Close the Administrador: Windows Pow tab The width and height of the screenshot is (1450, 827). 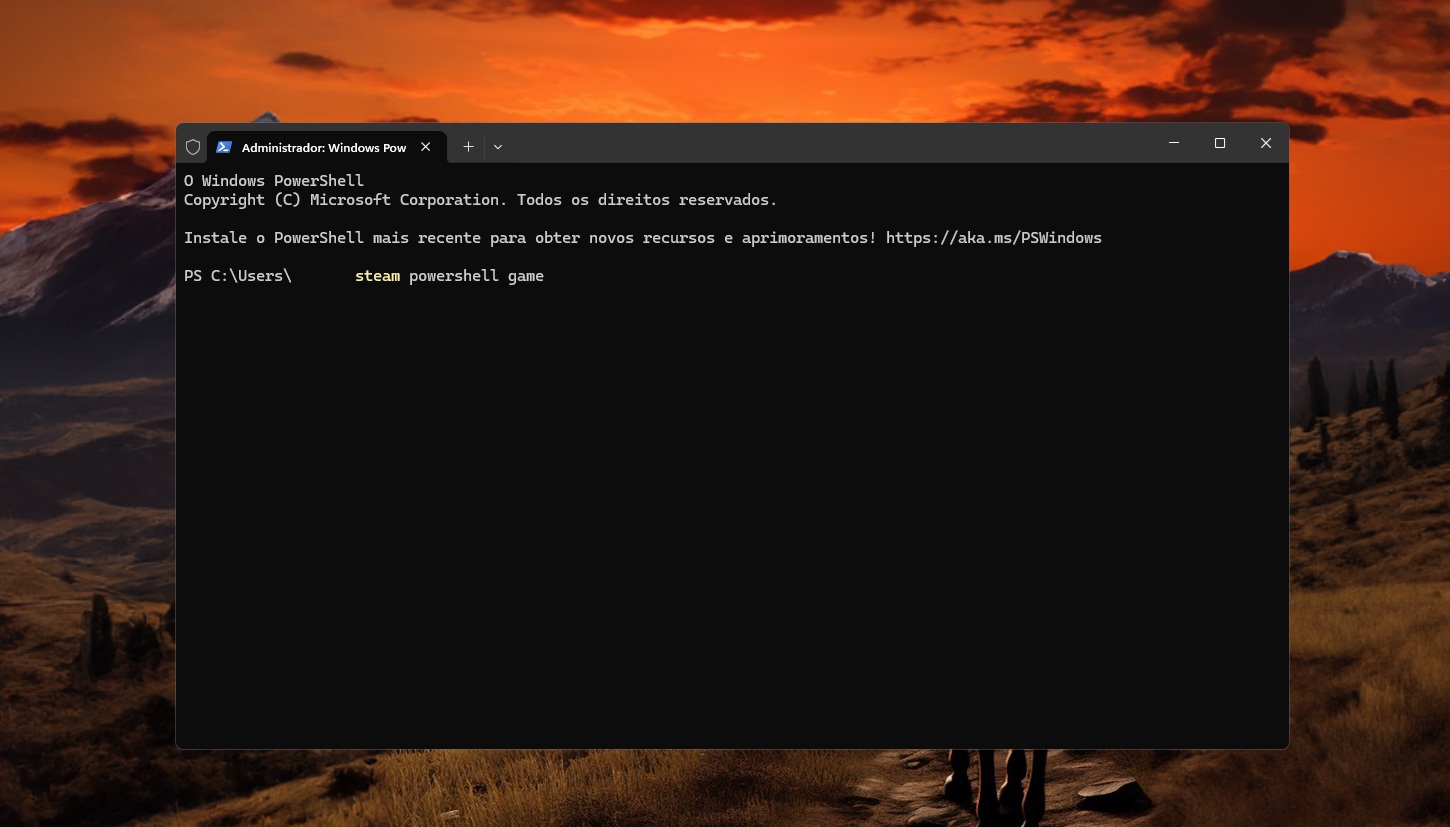(425, 146)
